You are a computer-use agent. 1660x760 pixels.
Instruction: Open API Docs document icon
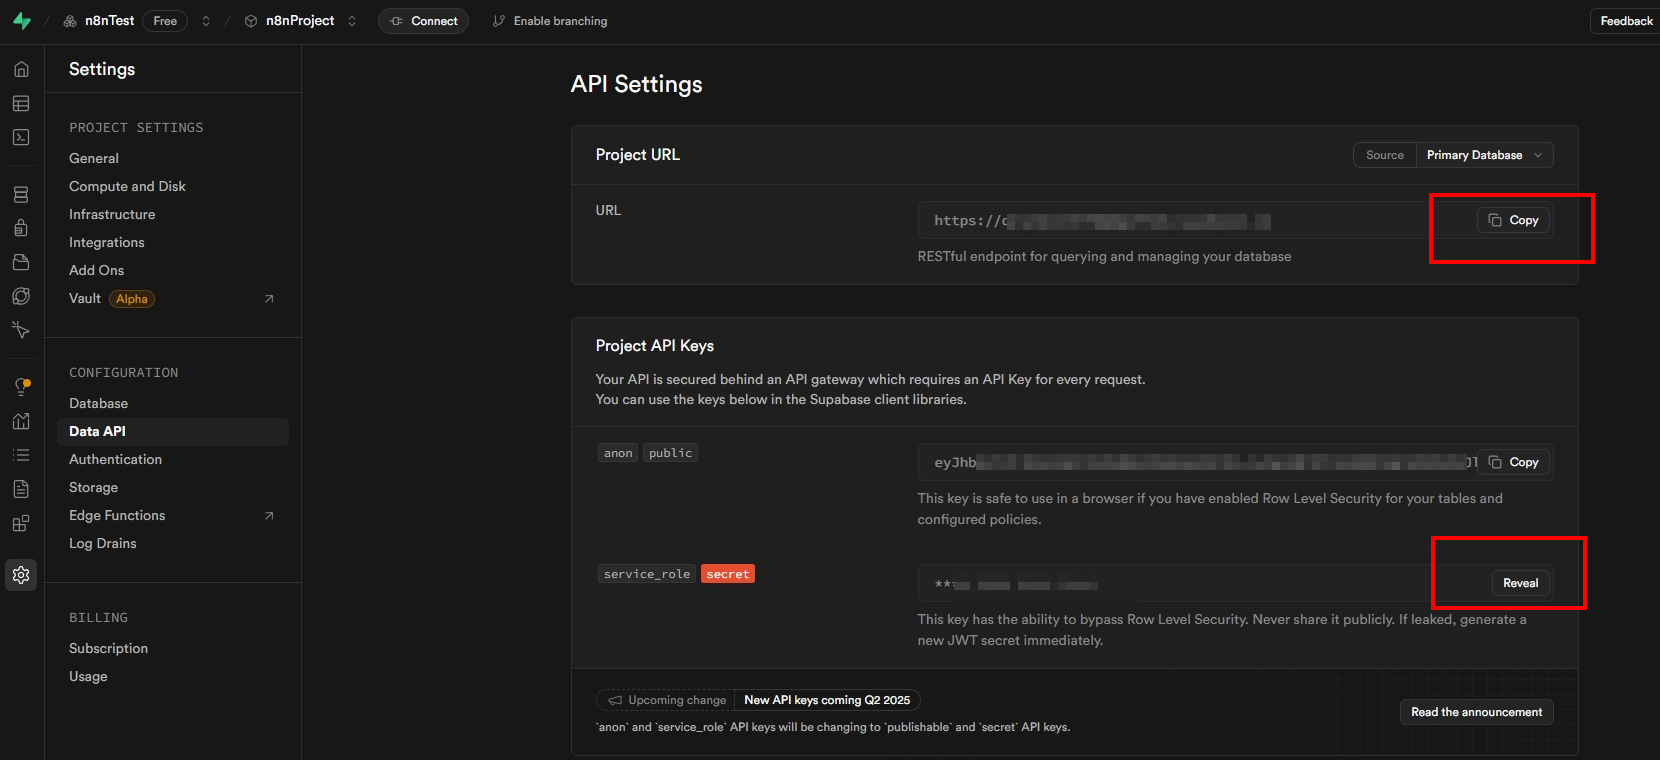(x=21, y=489)
